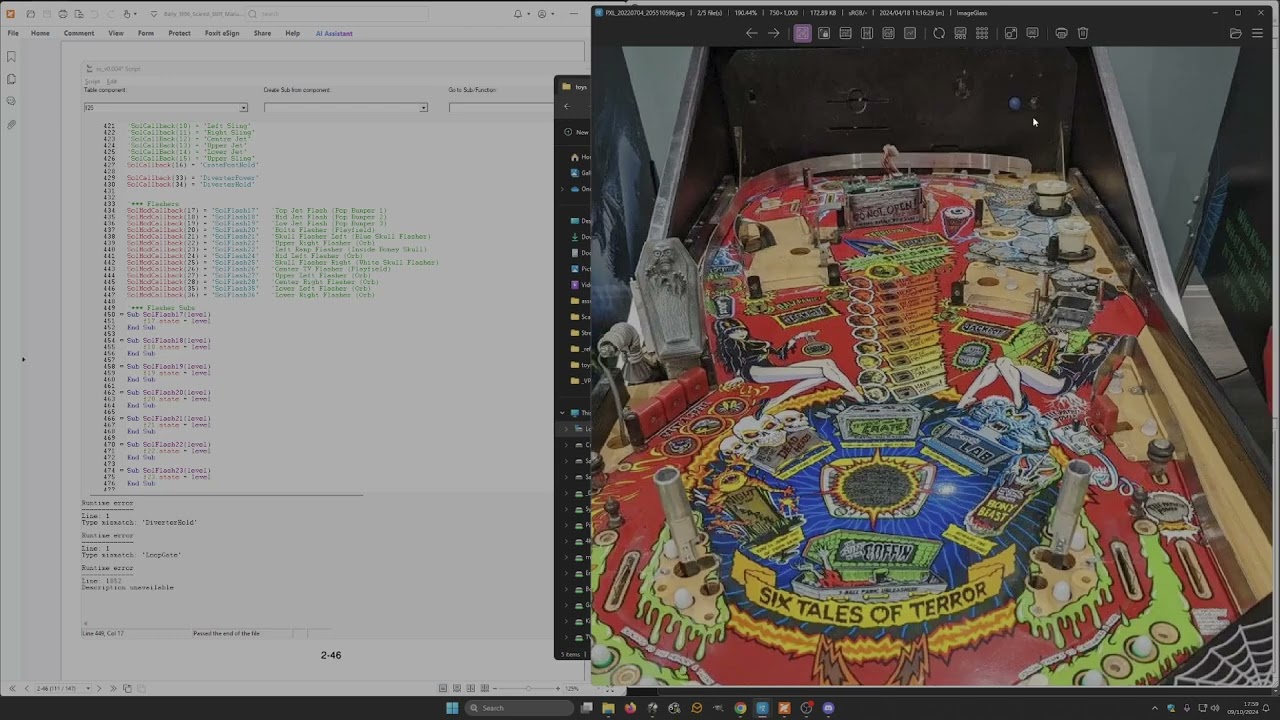Toggle checkerboard background in ImageGlass
This screenshot has height=720, width=1280.
tap(982, 33)
